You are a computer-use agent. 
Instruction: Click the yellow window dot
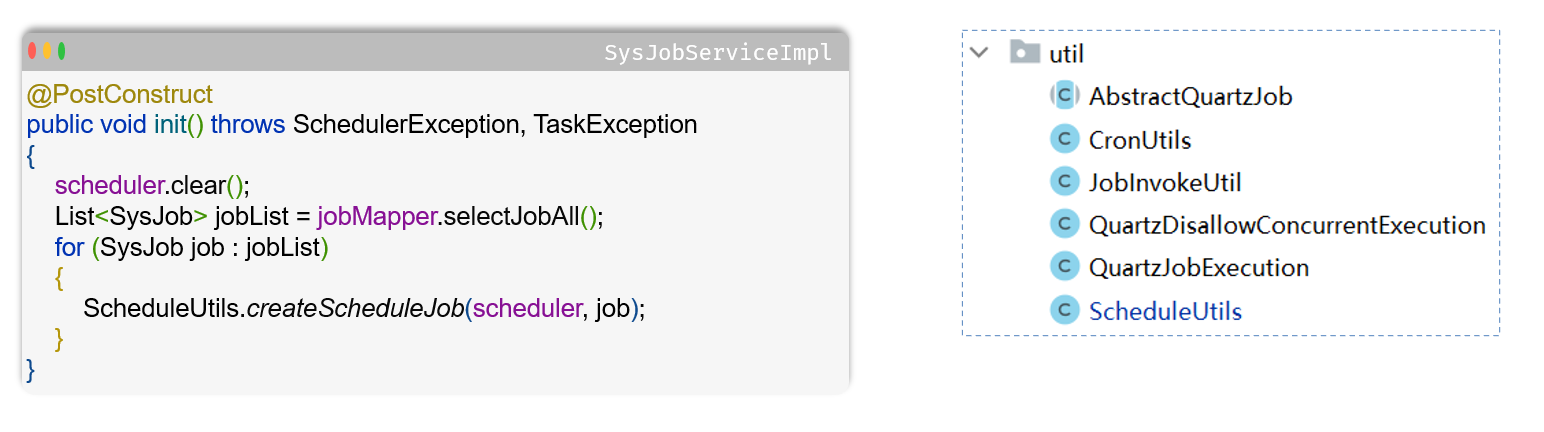coord(47,51)
